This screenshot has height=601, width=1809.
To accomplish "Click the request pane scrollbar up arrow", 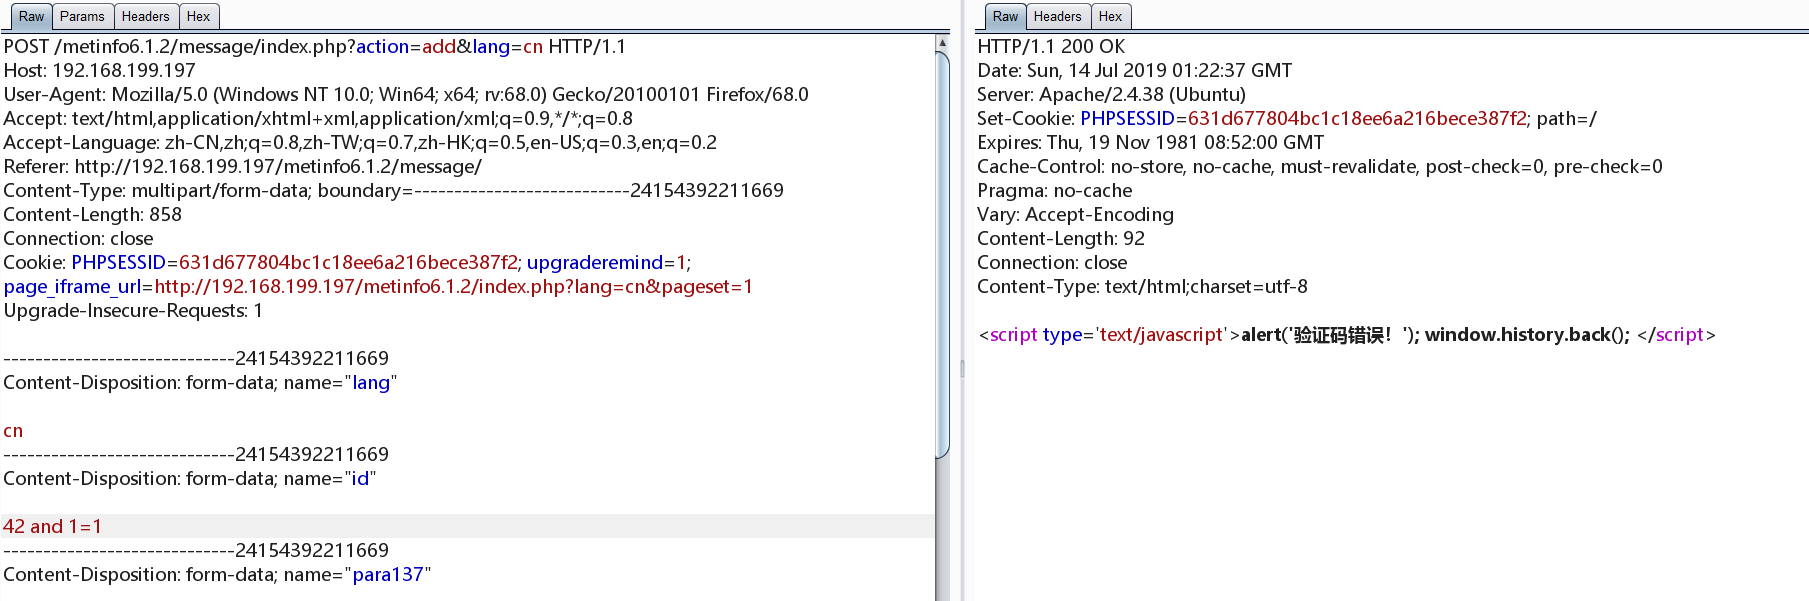I will (x=942, y=44).
